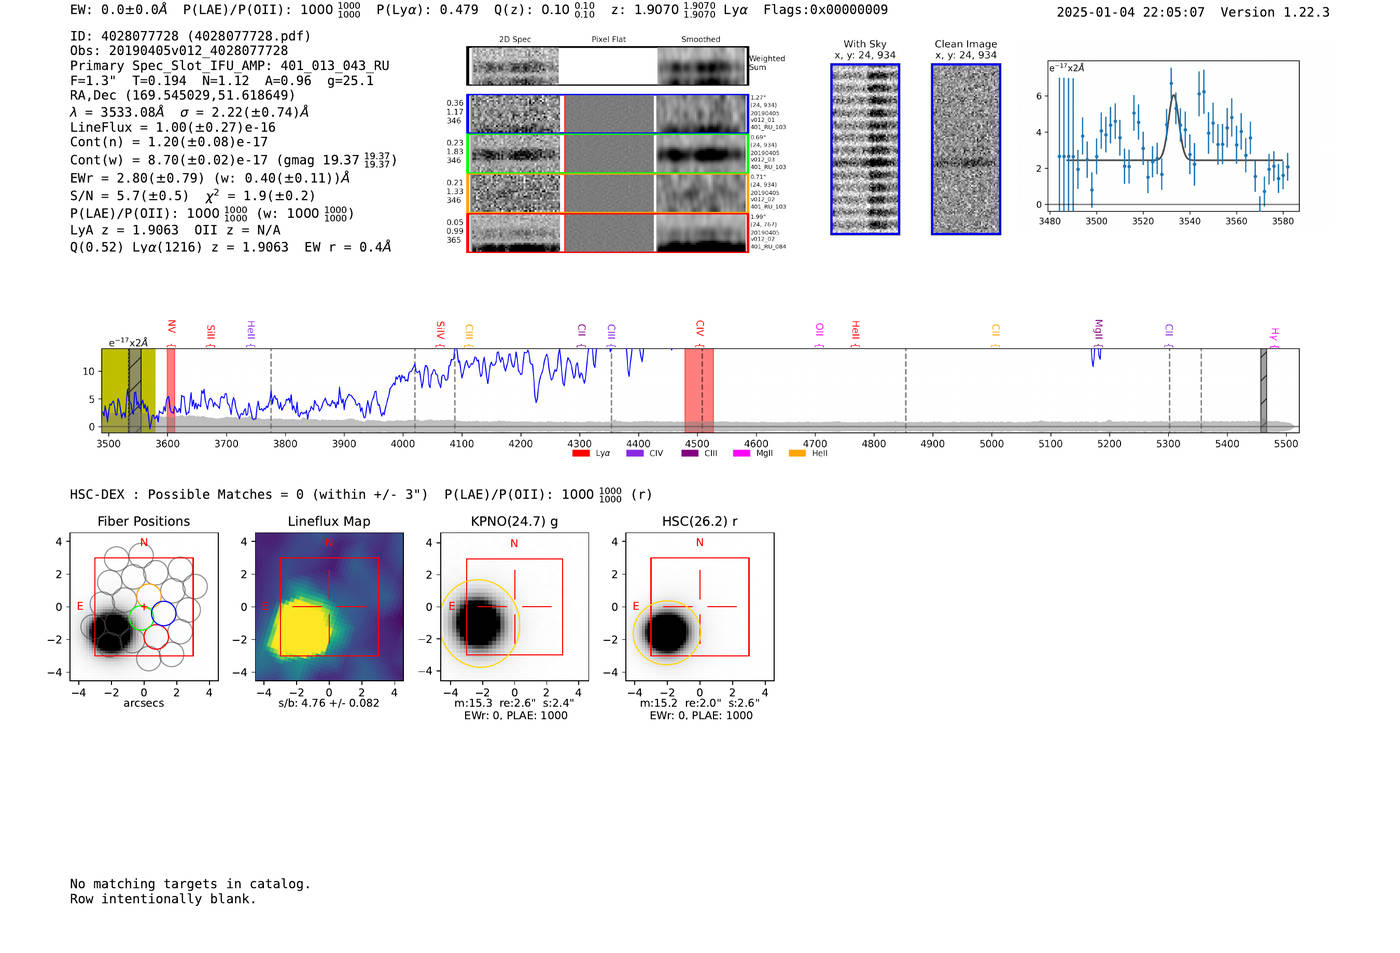This screenshot has height=953, width=1400.
Task: Click the green-row smoothed spectrum cutout
Action: click(701, 154)
